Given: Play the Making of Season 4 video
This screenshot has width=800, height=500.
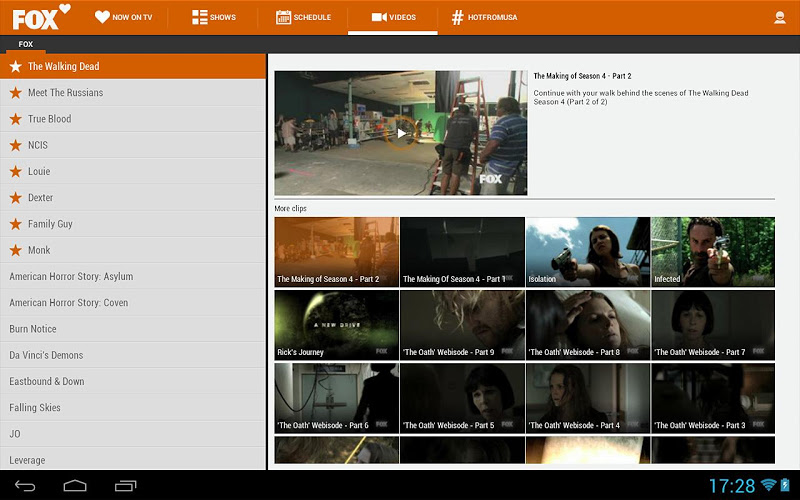Looking at the screenshot, I should pos(401,133).
